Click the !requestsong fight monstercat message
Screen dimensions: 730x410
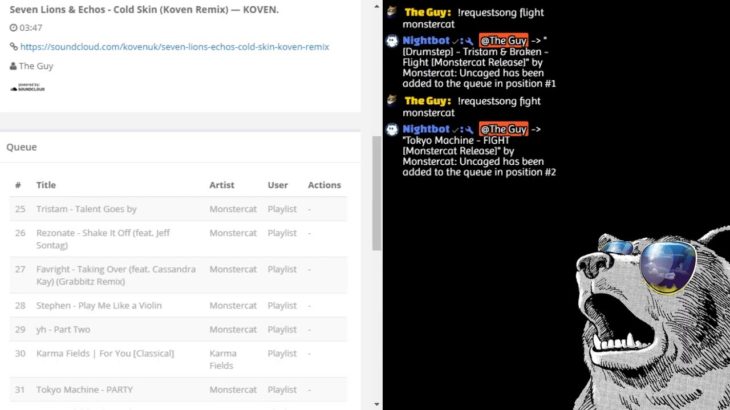click(472, 107)
